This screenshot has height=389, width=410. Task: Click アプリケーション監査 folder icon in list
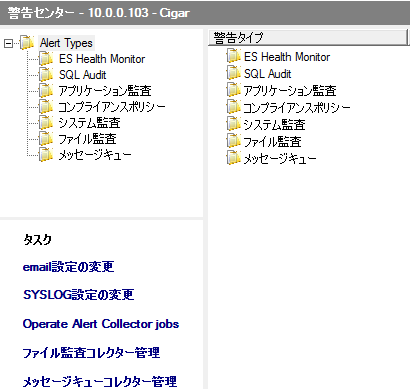coord(233,90)
